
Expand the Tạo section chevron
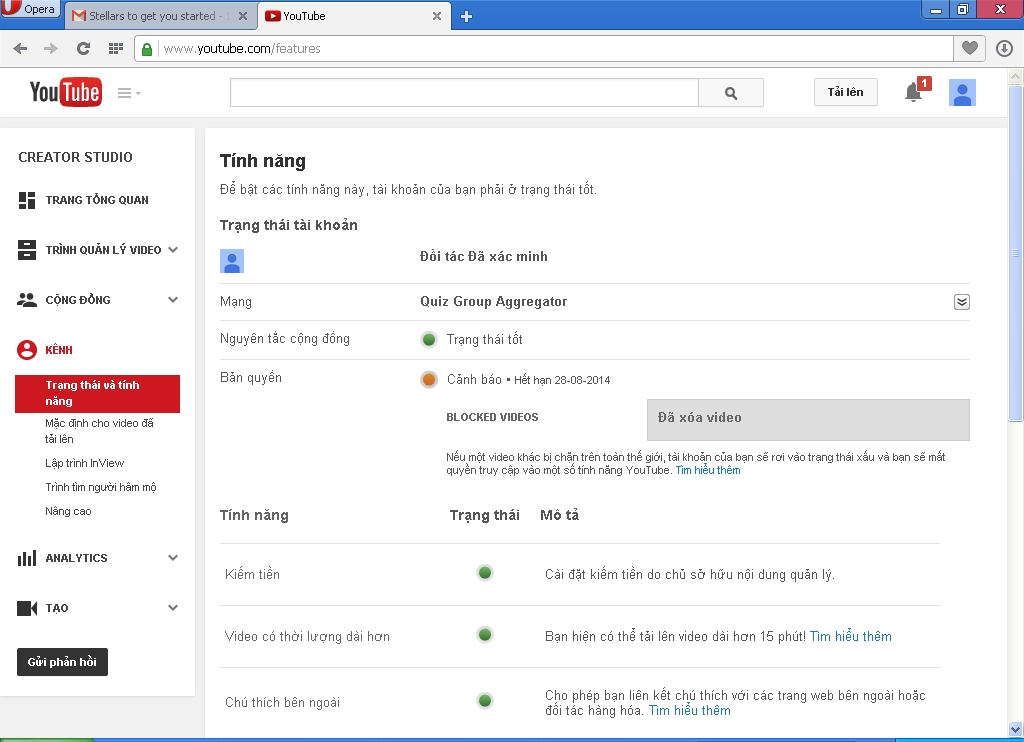pos(173,607)
